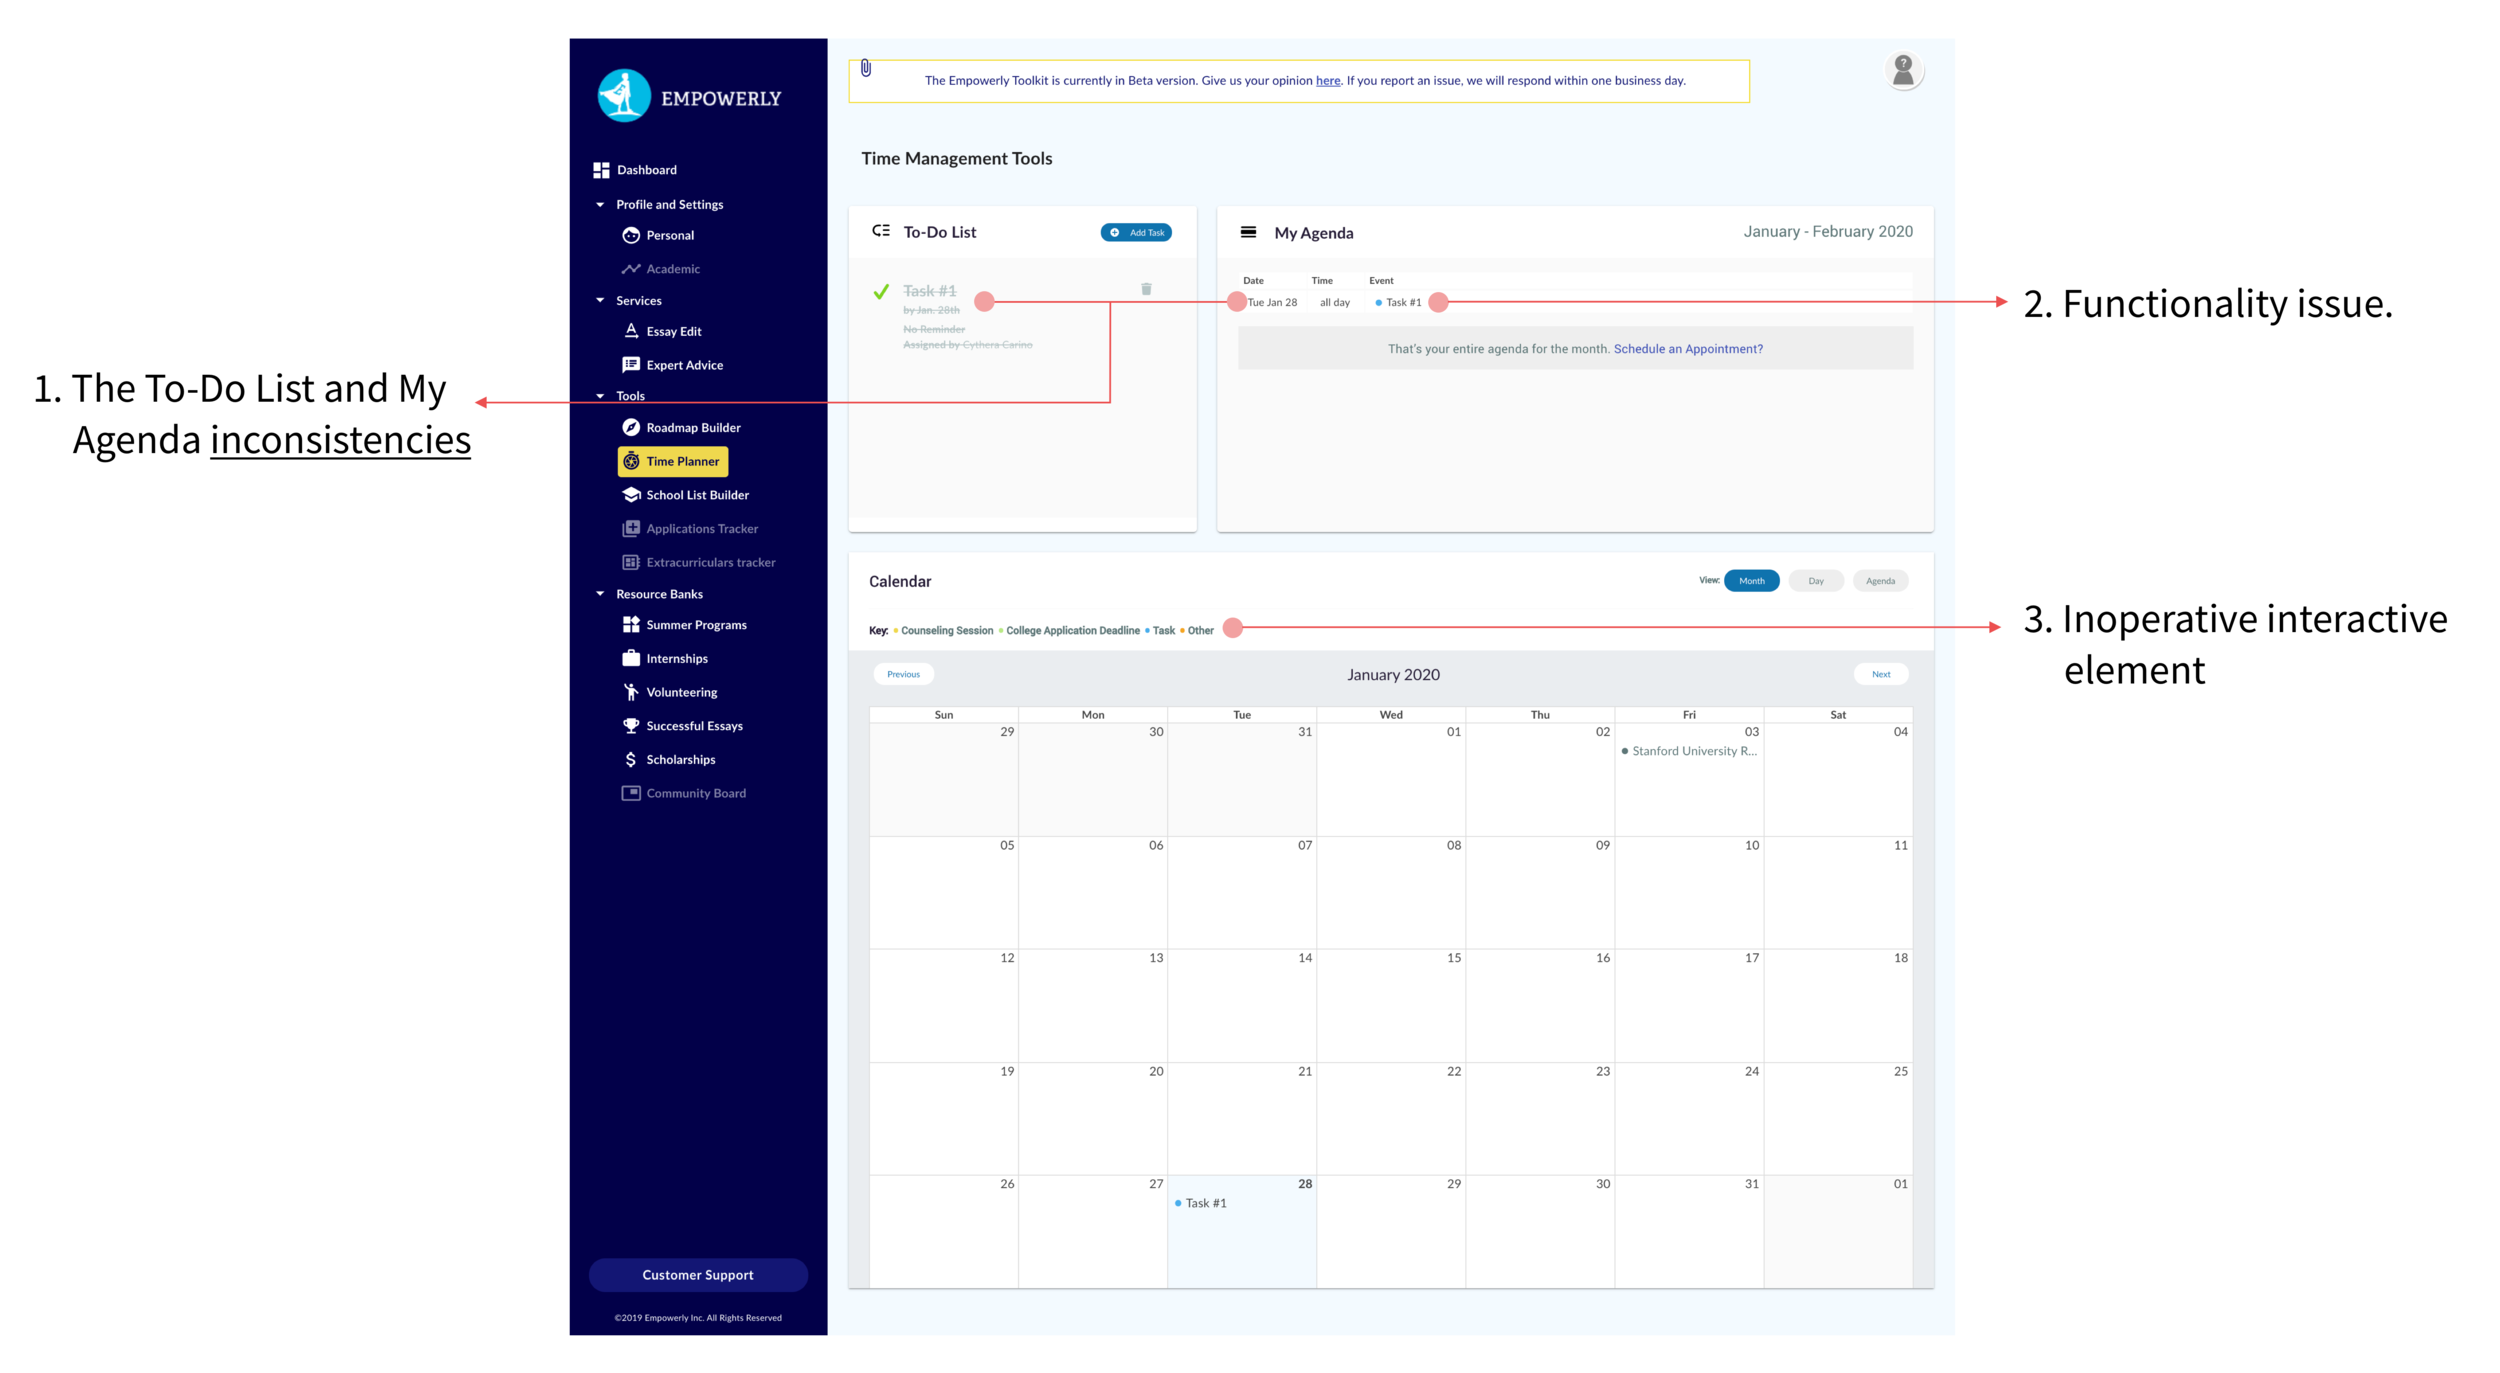Open Scholarships in the sidebar

680,760
